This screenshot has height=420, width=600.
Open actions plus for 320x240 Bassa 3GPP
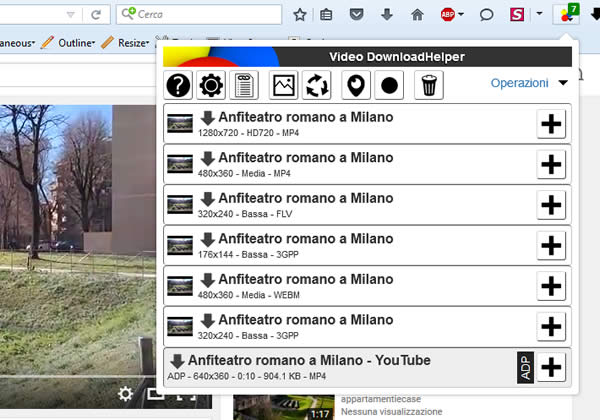[551, 327]
